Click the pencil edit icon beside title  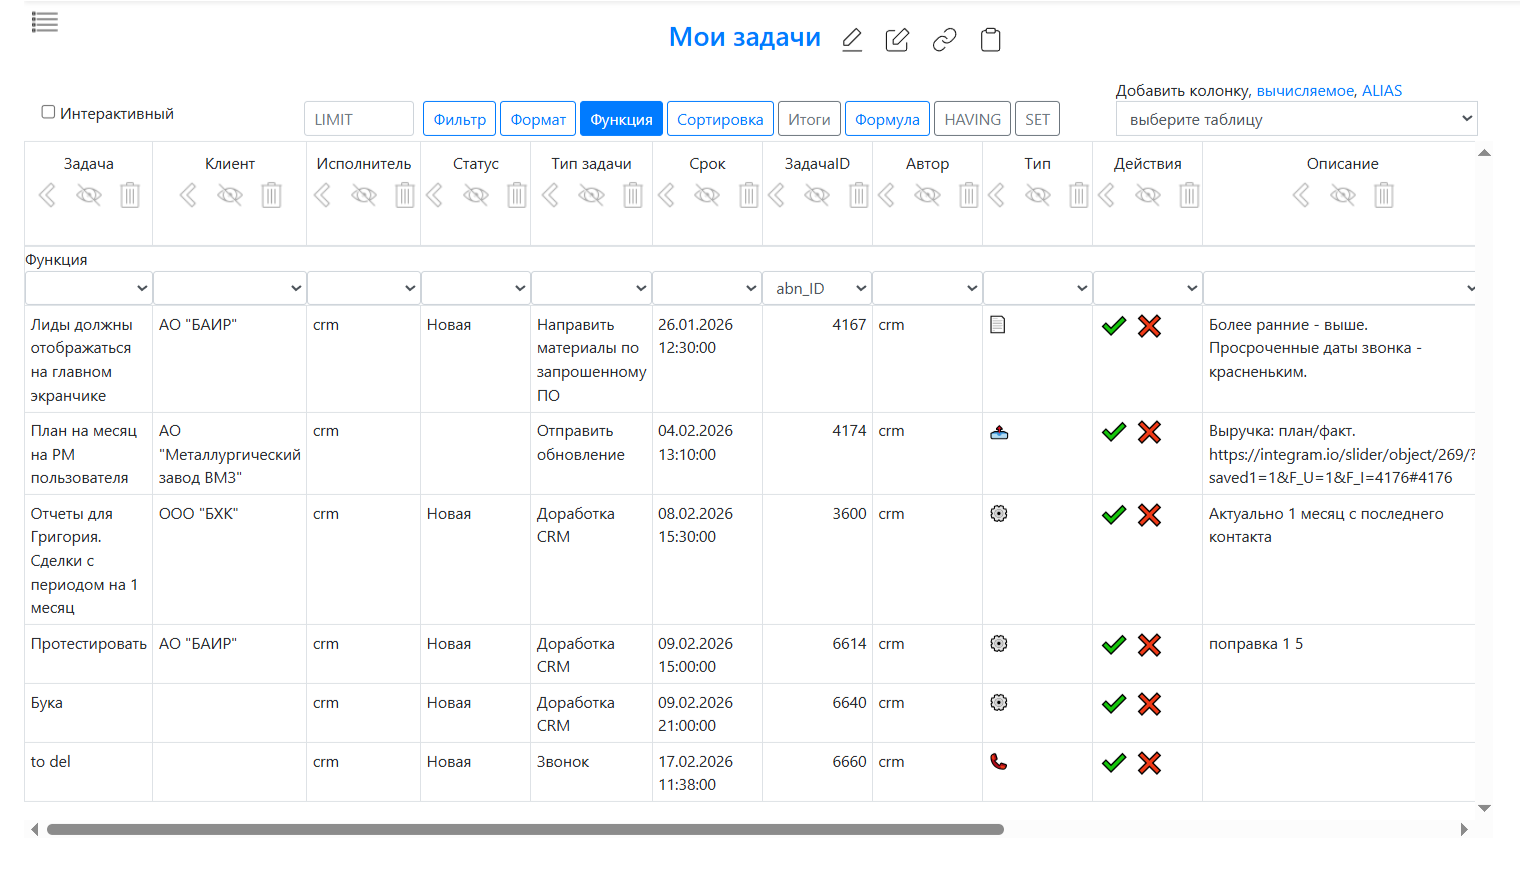click(x=852, y=40)
